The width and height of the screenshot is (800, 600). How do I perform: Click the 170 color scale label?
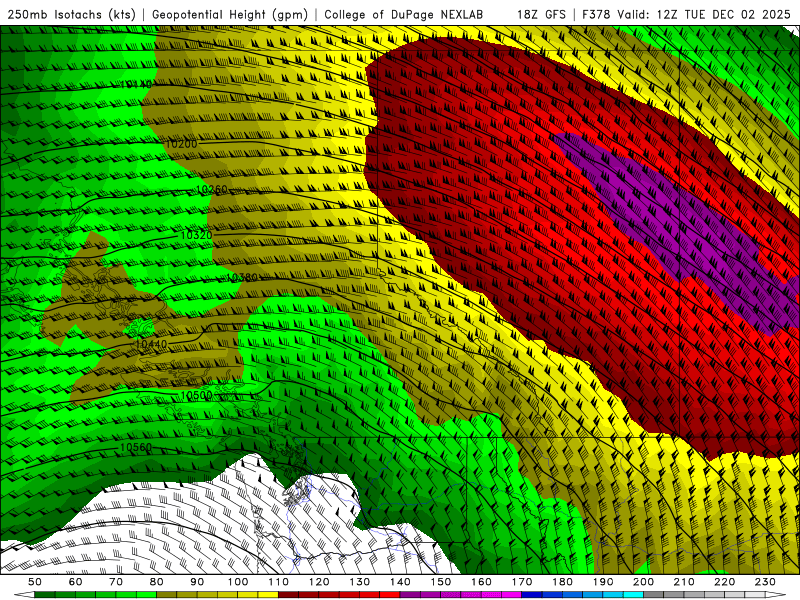[522, 582]
